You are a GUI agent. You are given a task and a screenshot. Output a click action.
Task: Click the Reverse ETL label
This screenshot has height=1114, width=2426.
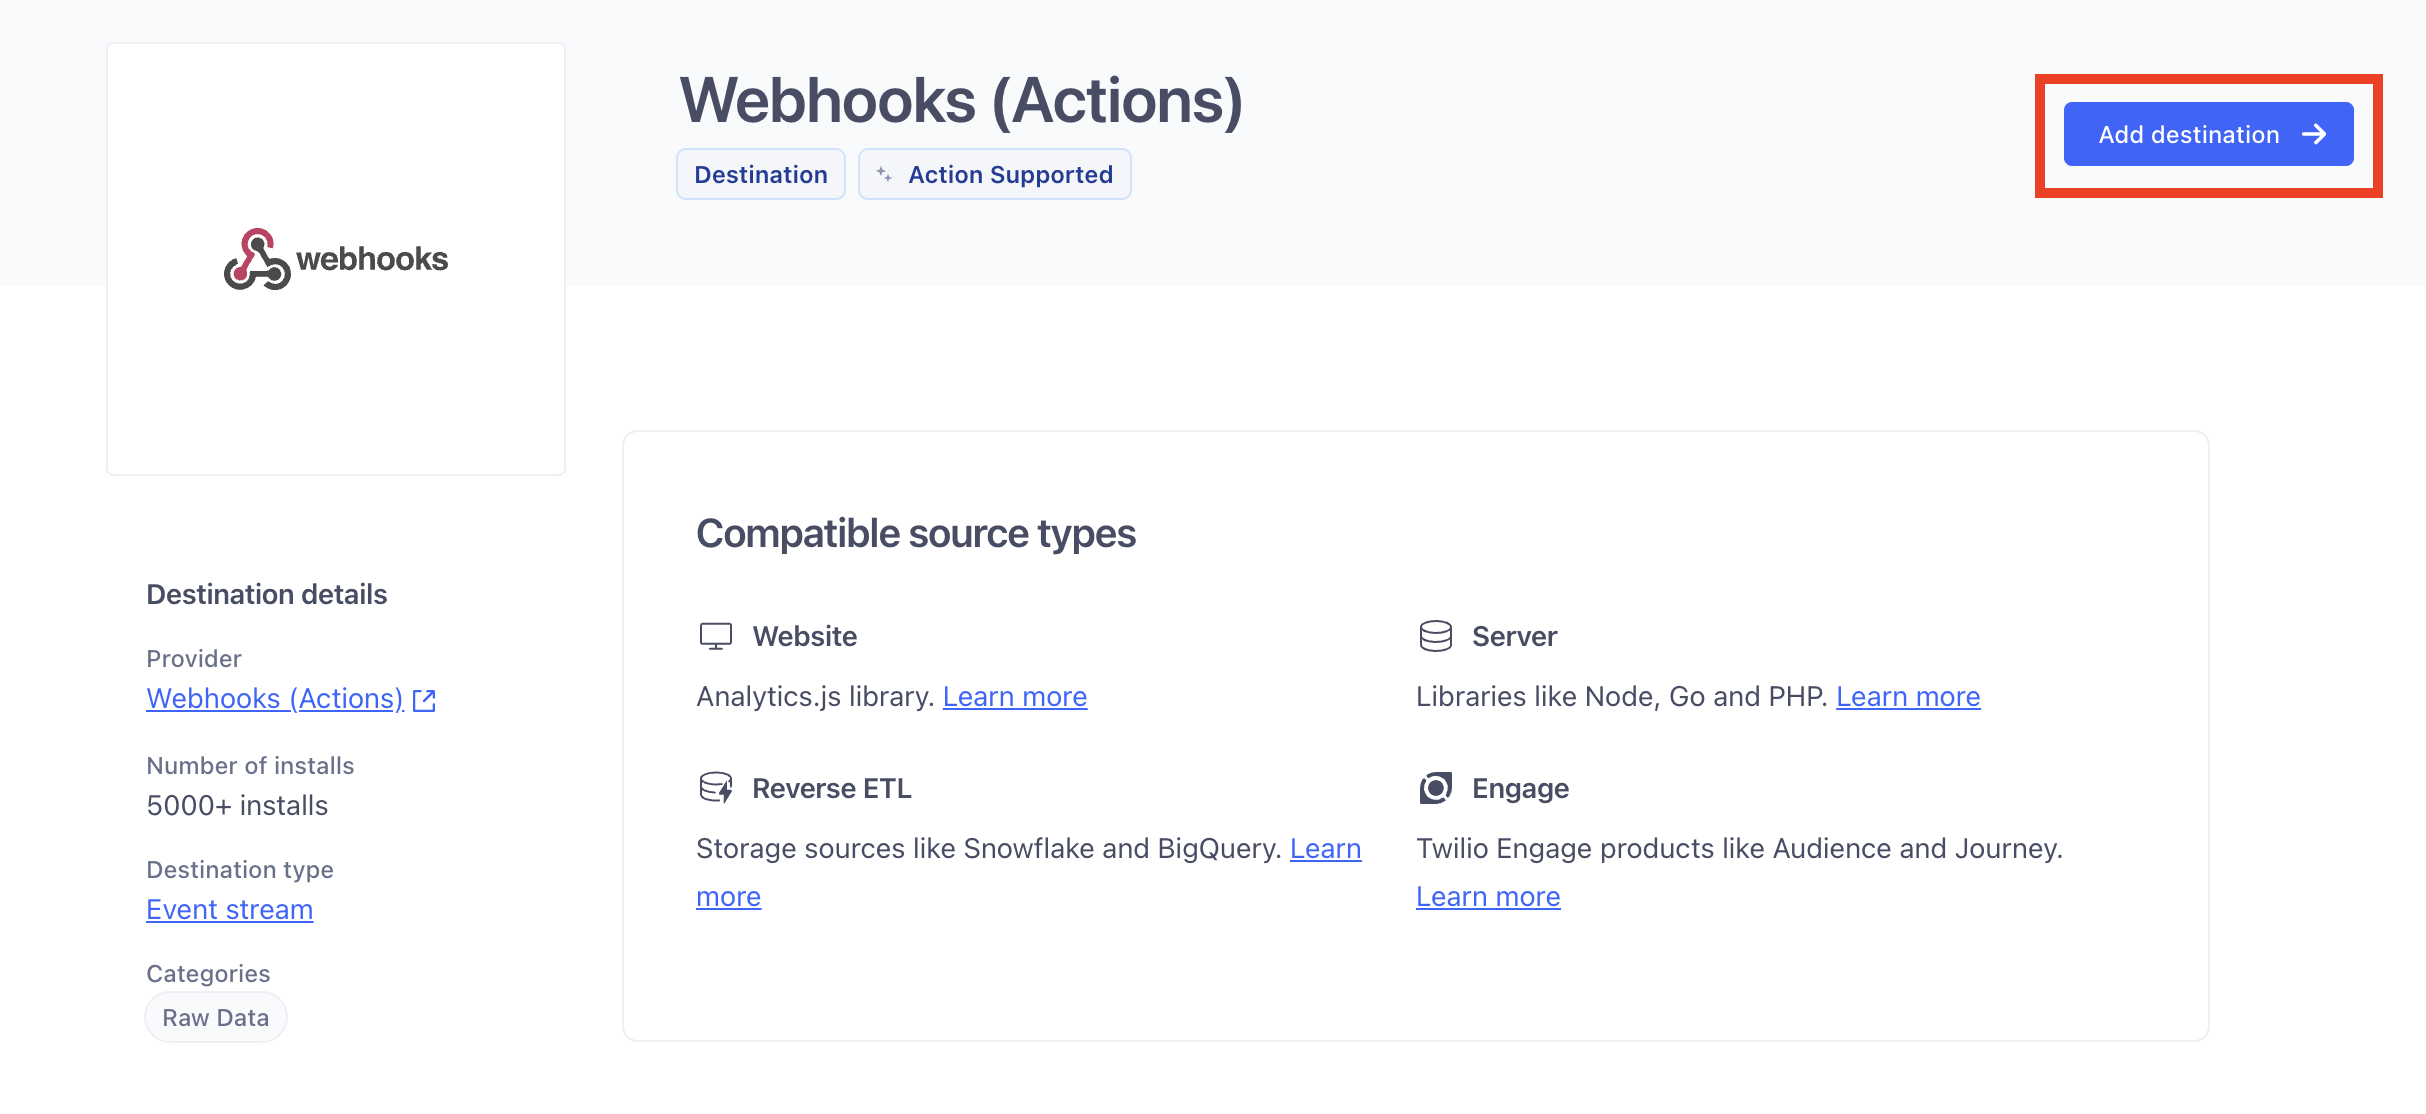coord(832,788)
